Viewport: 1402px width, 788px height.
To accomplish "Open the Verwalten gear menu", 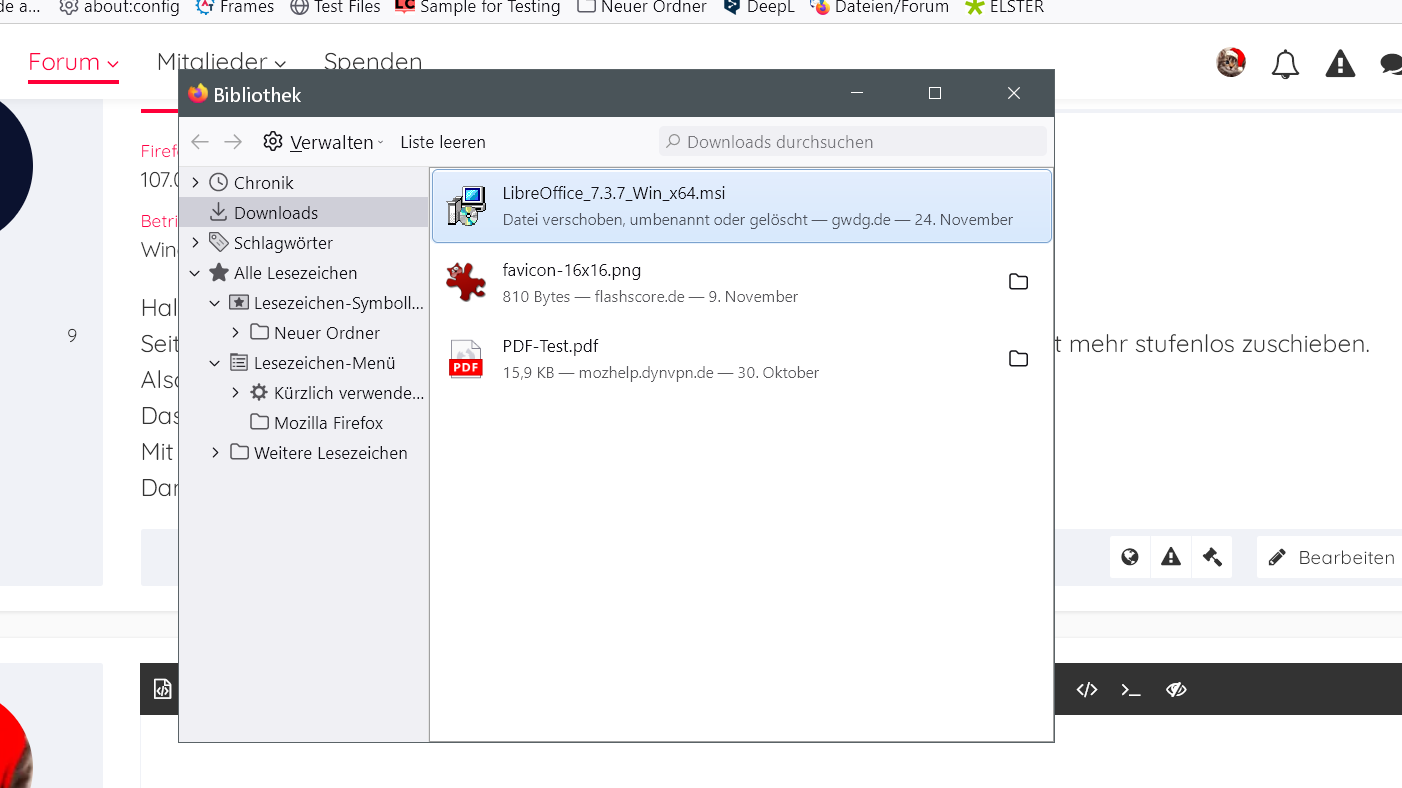I will [x=323, y=142].
